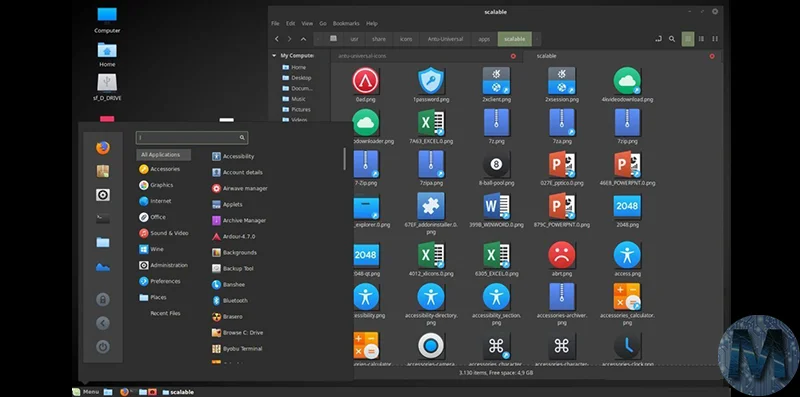
Task: Open the Computer desktop icon
Action: (107, 20)
